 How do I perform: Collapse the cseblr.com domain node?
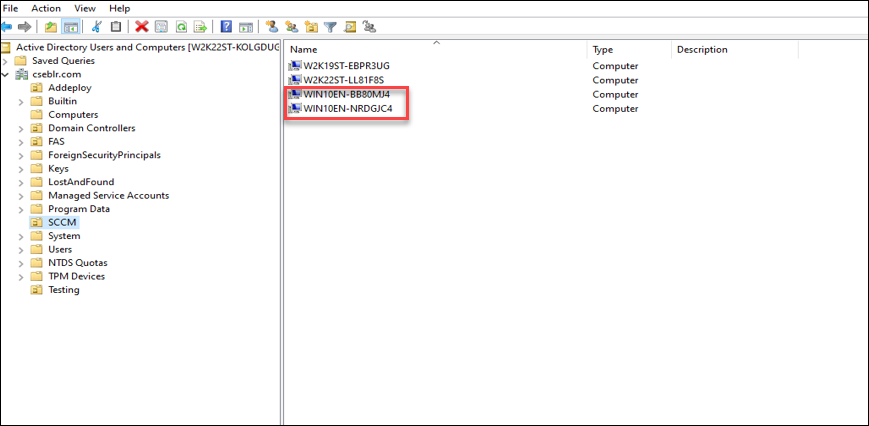click(x=6, y=74)
